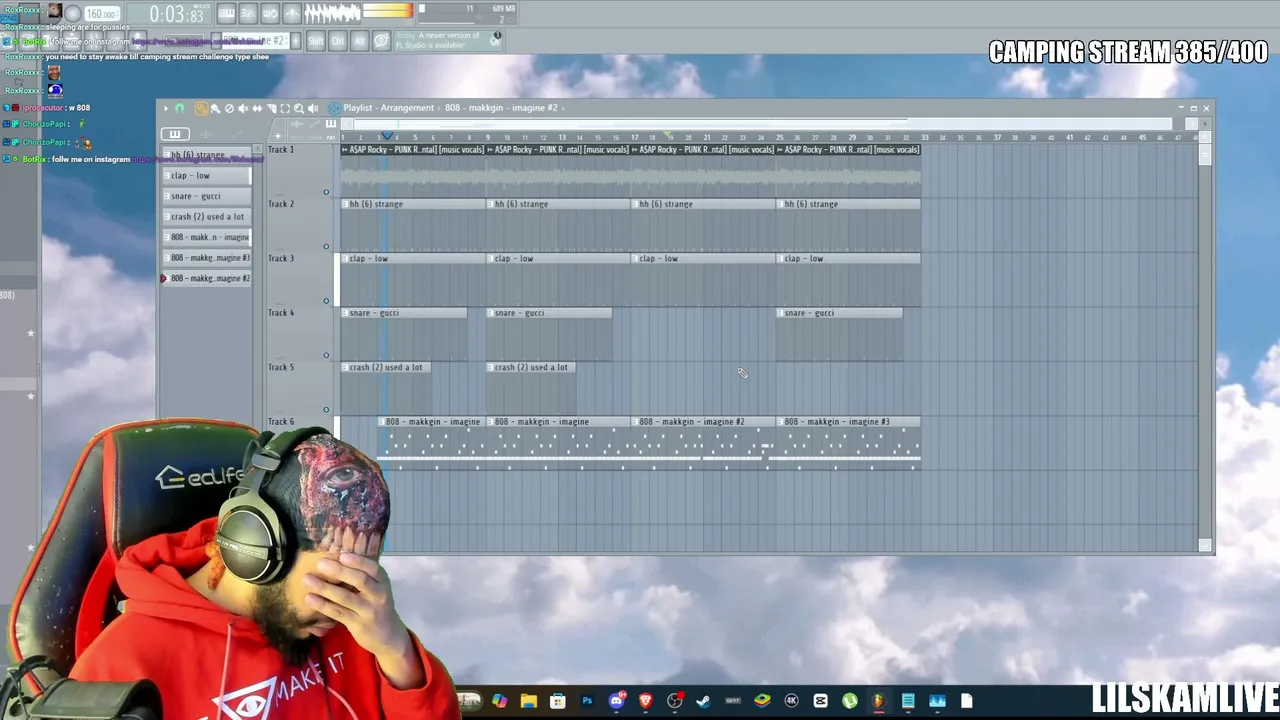Click the song time display 0:03:83
This screenshot has width=1280, height=720.
(178, 14)
